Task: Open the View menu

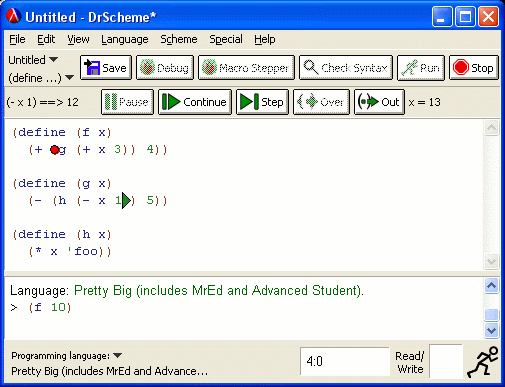Action: [78, 39]
